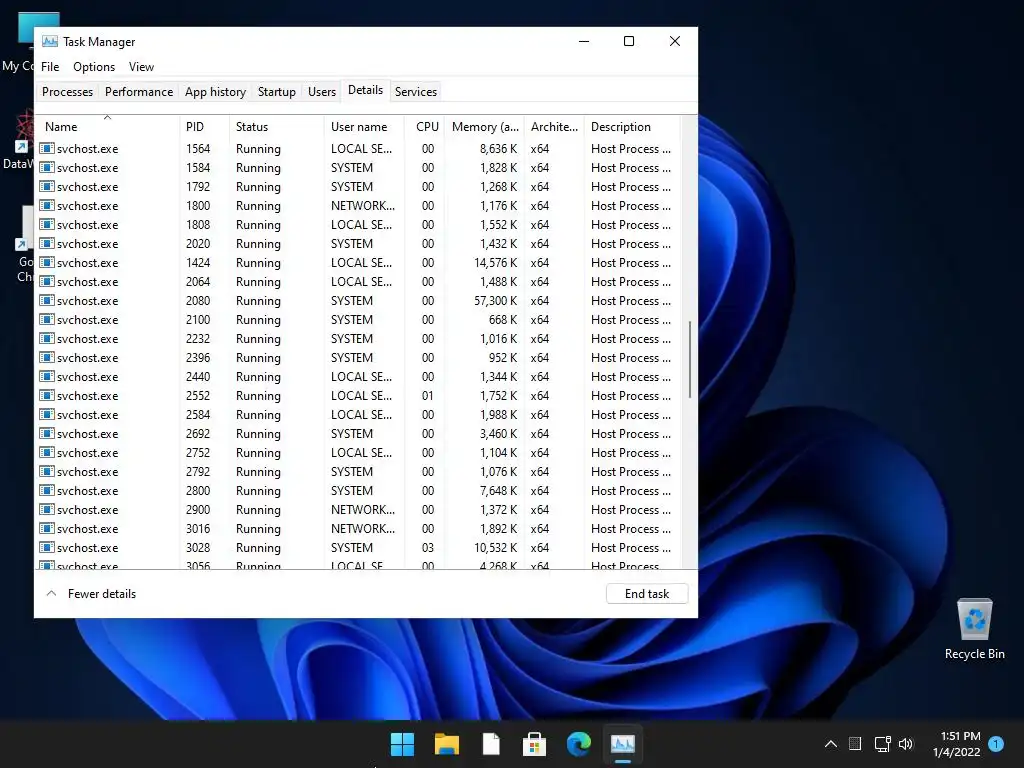Open the Windows Start menu
This screenshot has height=768, width=1024.
(x=402, y=744)
